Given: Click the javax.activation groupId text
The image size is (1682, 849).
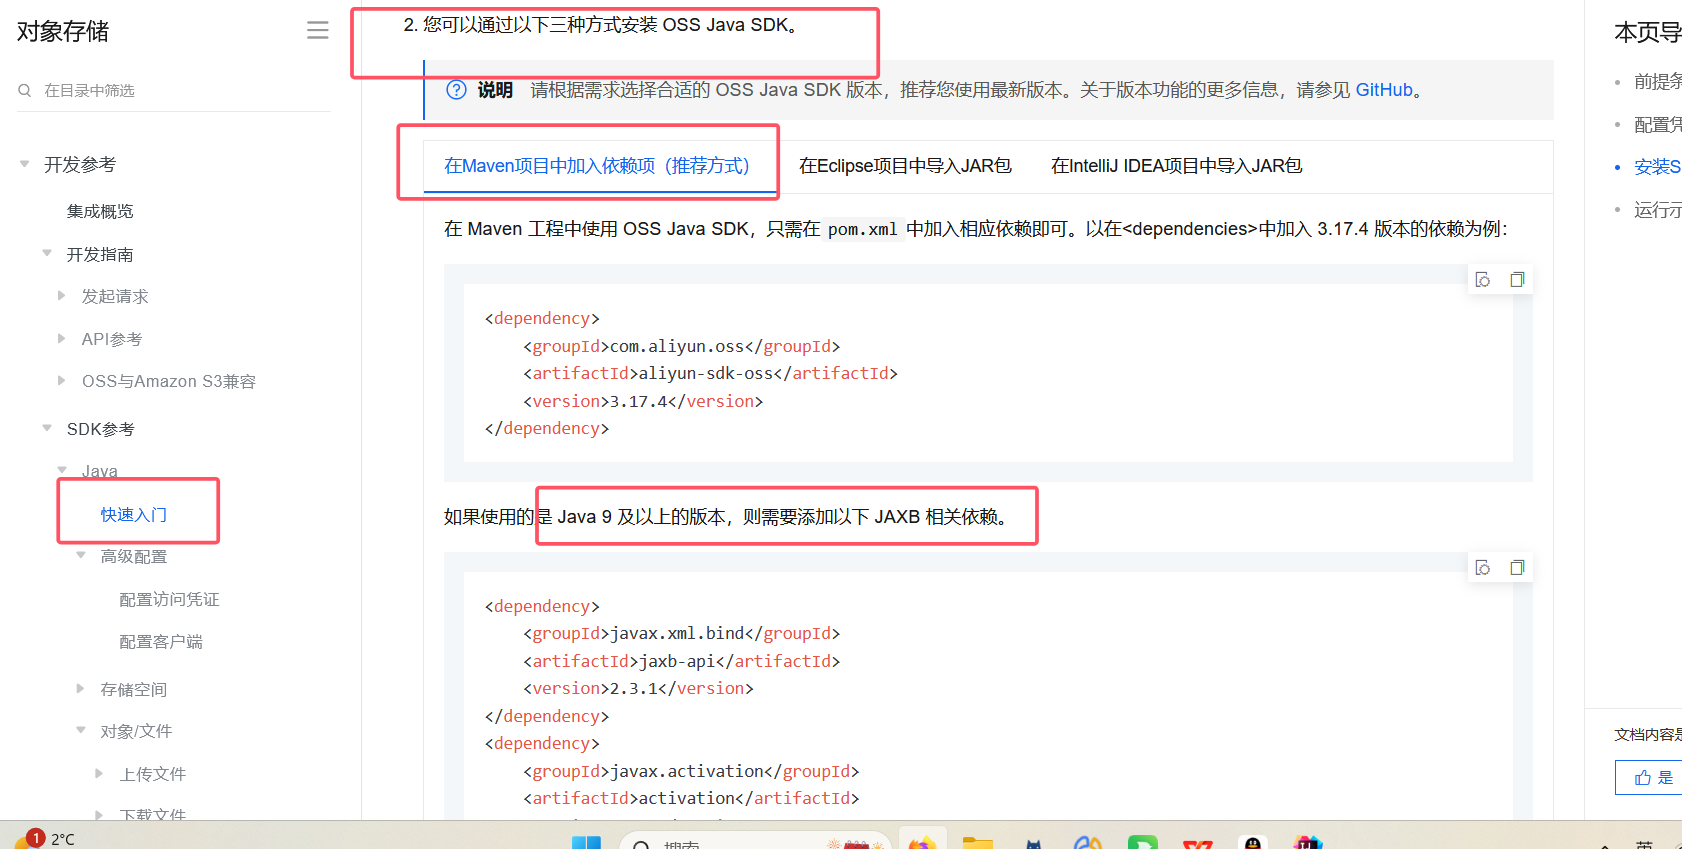Looking at the screenshot, I should [x=687, y=772].
